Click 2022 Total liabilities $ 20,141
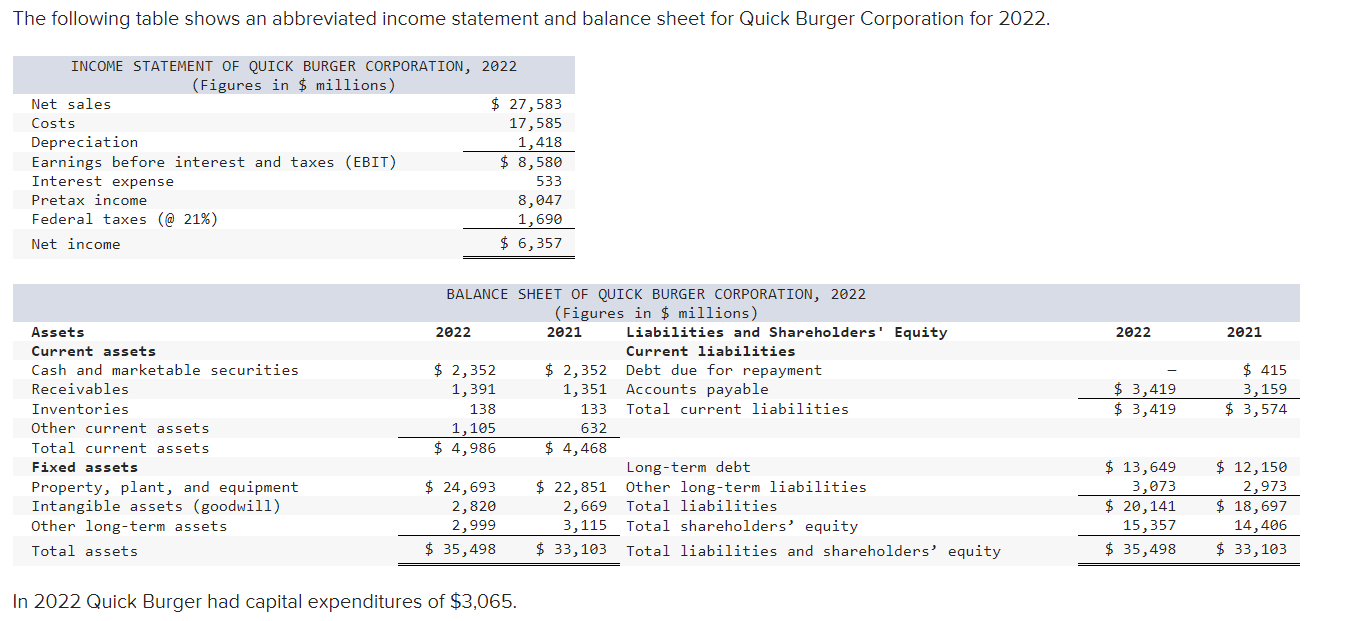 pyautogui.click(x=1141, y=506)
